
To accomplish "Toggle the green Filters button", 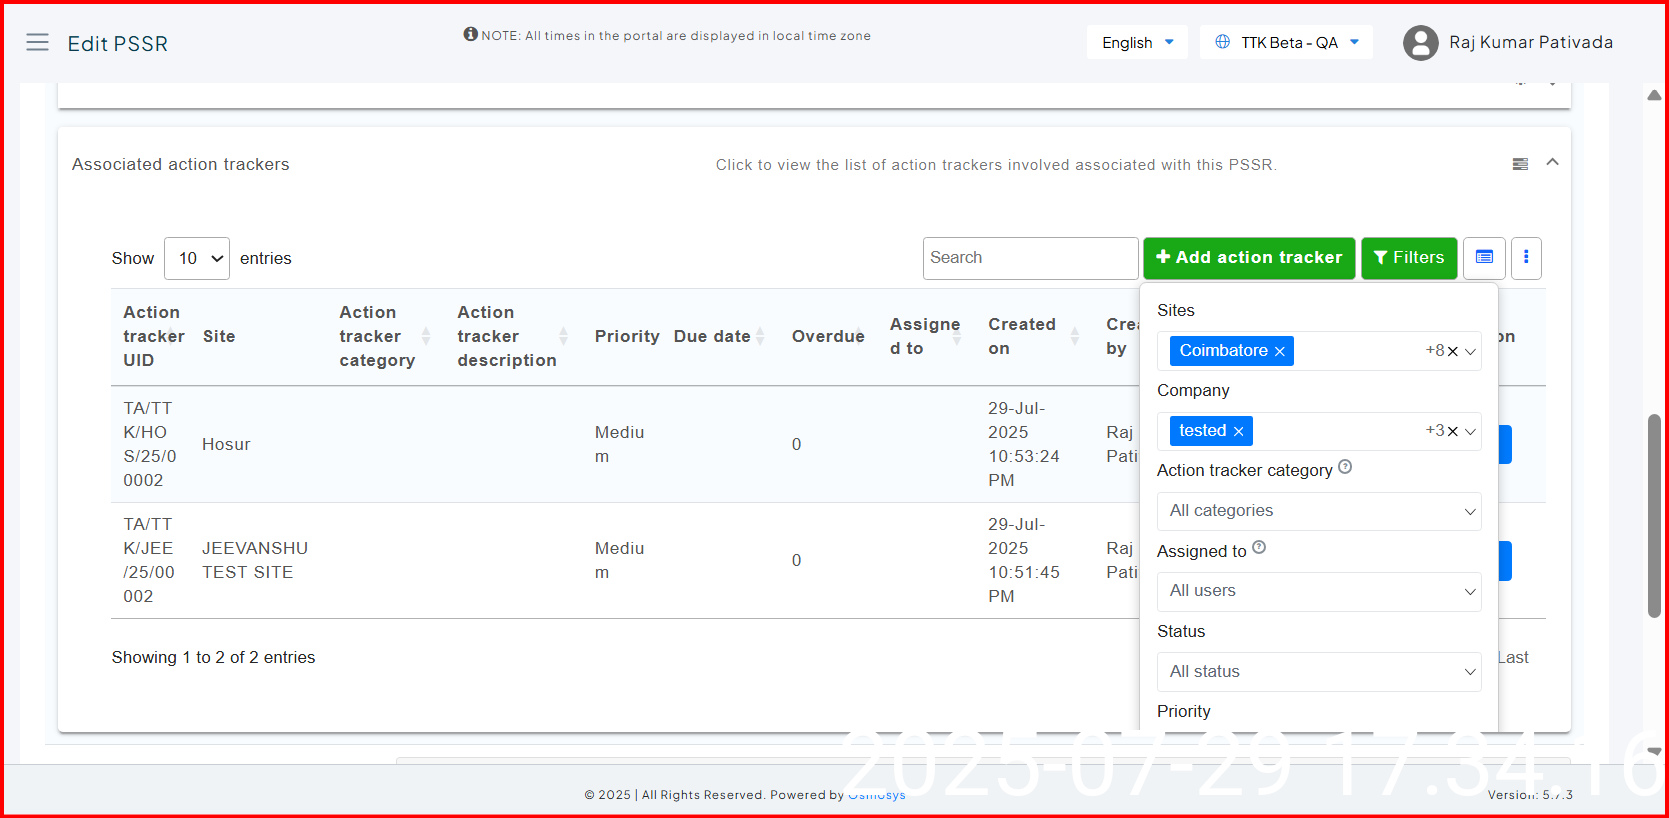I will pyautogui.click(x=1408, y=258).
